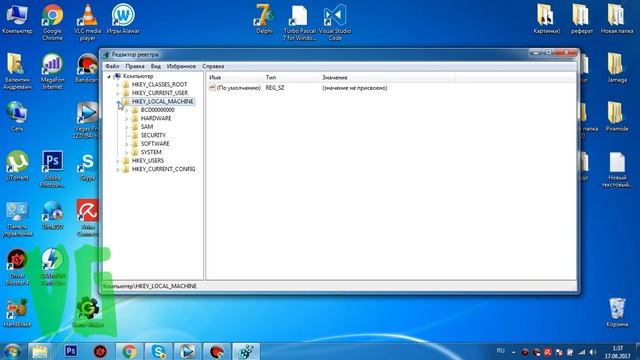Expand the HKEY_USERS key
The height and width of the screenshot is (360, 640).
118,161
